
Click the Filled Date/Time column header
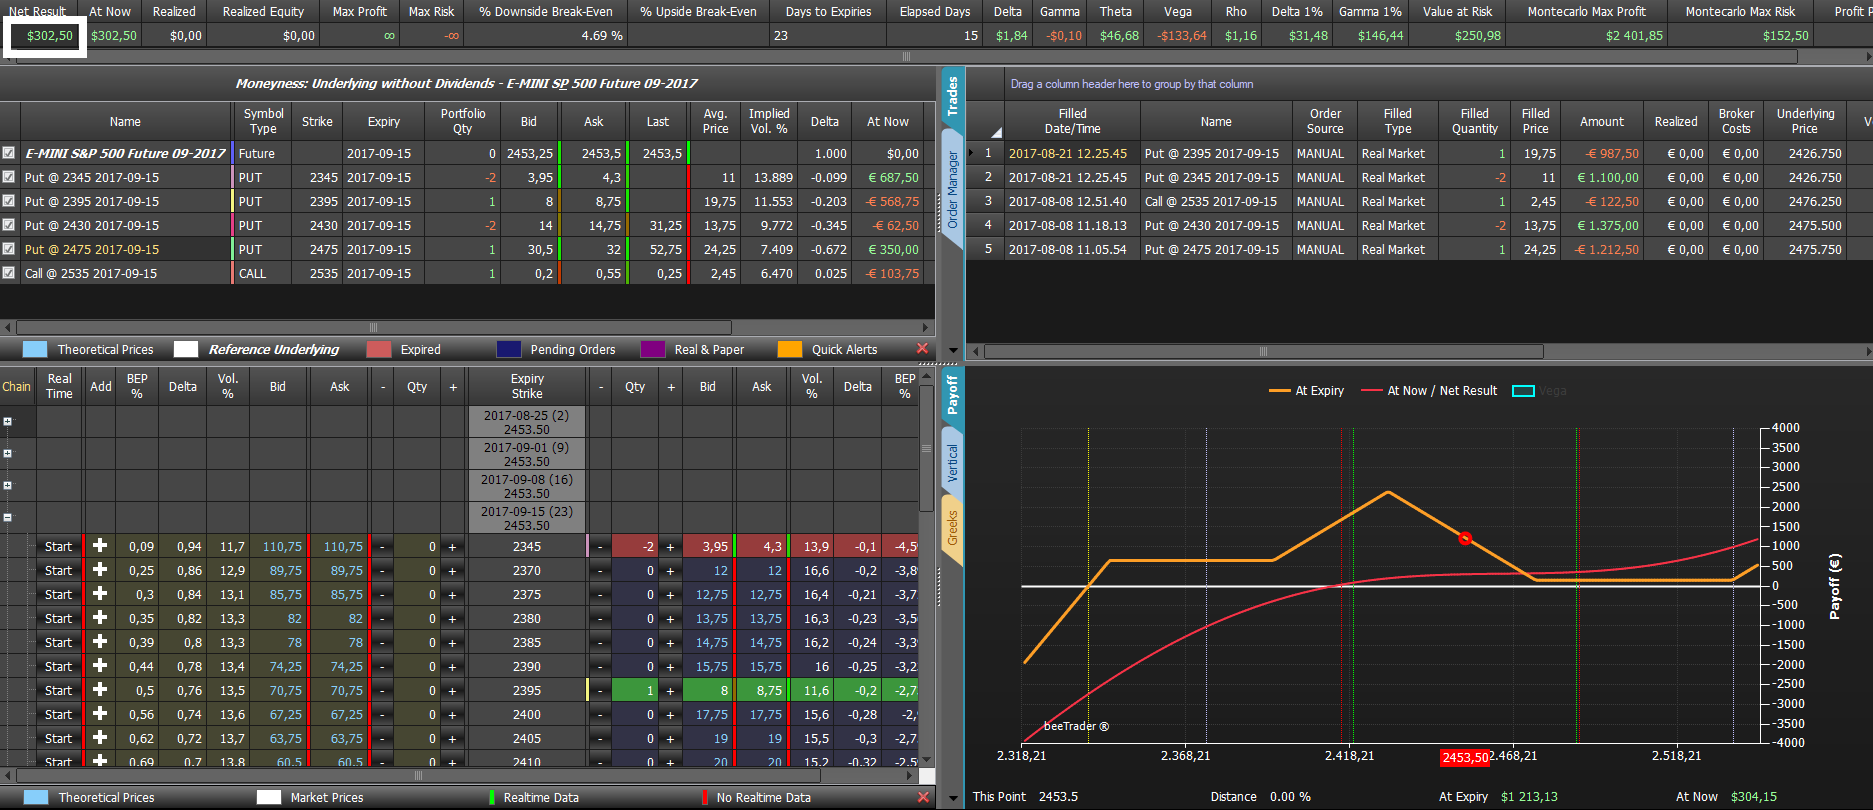(1072, 121)
